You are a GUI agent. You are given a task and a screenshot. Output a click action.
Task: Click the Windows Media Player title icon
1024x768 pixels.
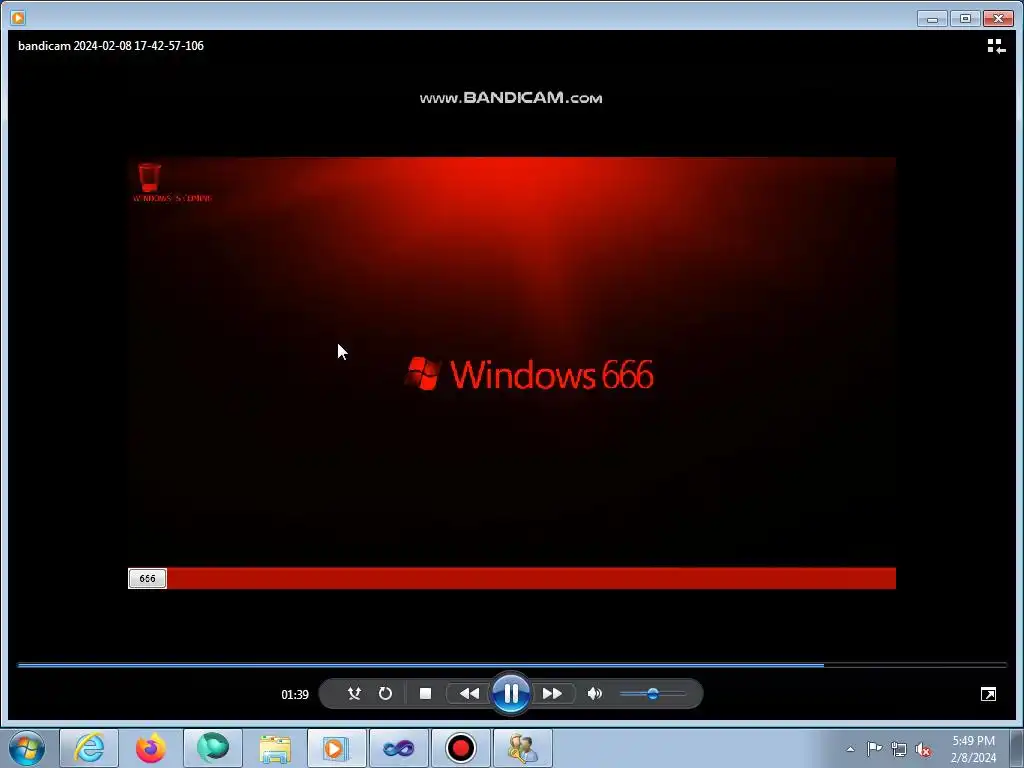coord(18,18)
